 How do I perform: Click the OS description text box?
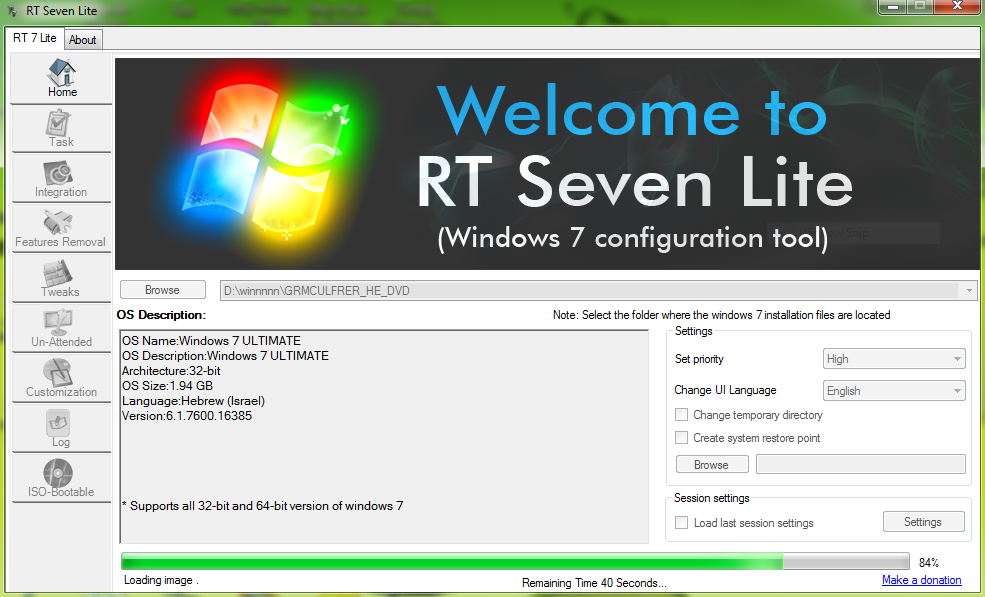click(384, 436)
